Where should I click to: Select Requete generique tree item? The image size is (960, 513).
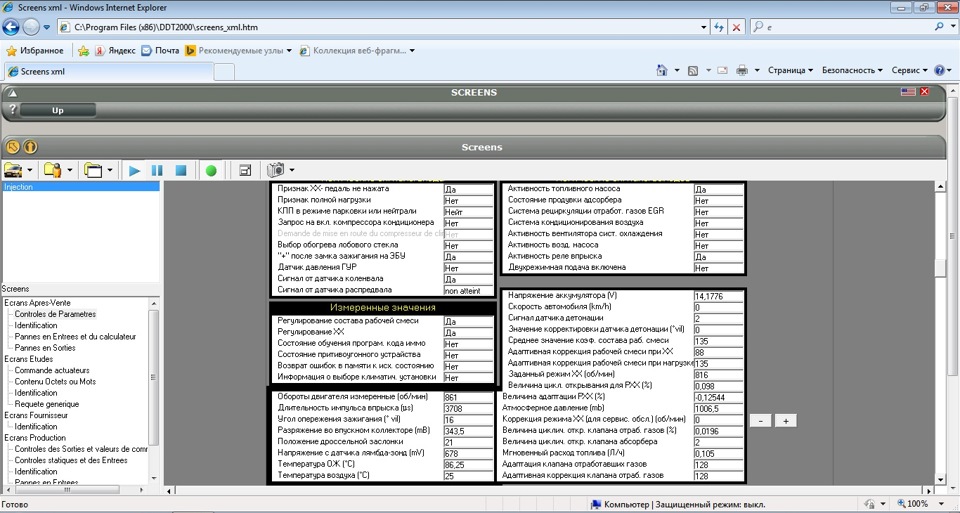47,404
